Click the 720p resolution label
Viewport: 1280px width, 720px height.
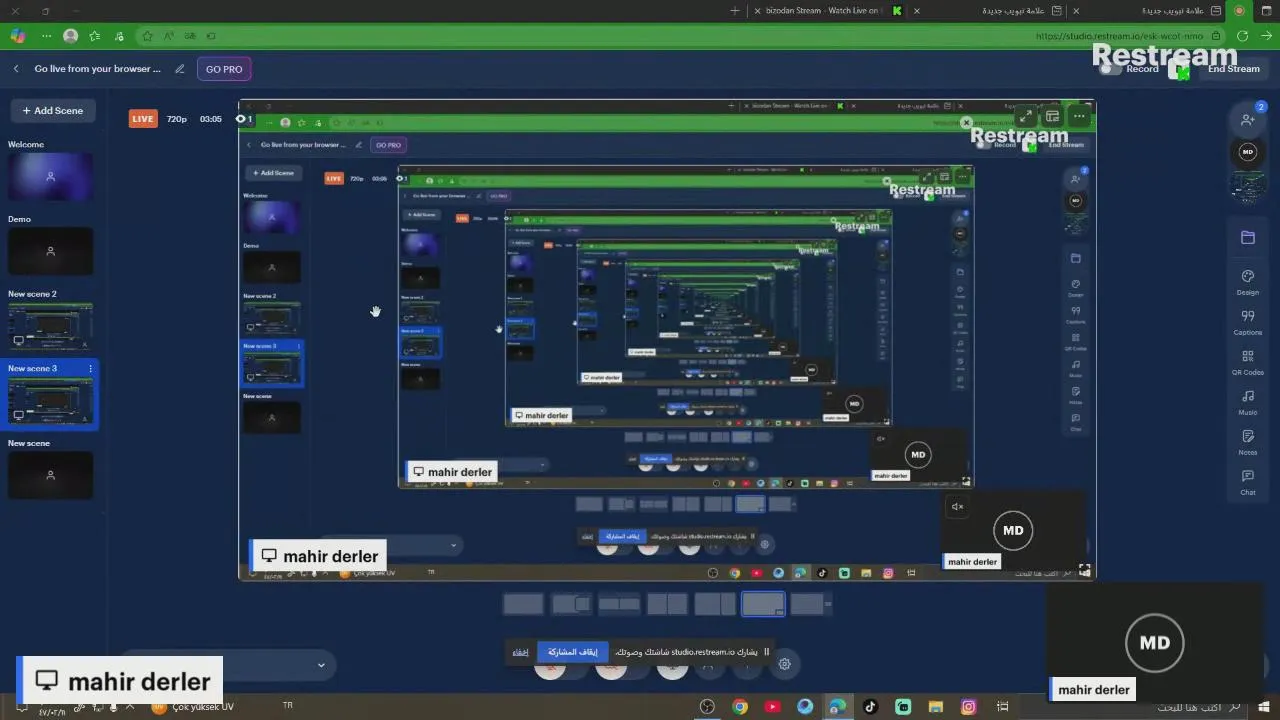177,119
